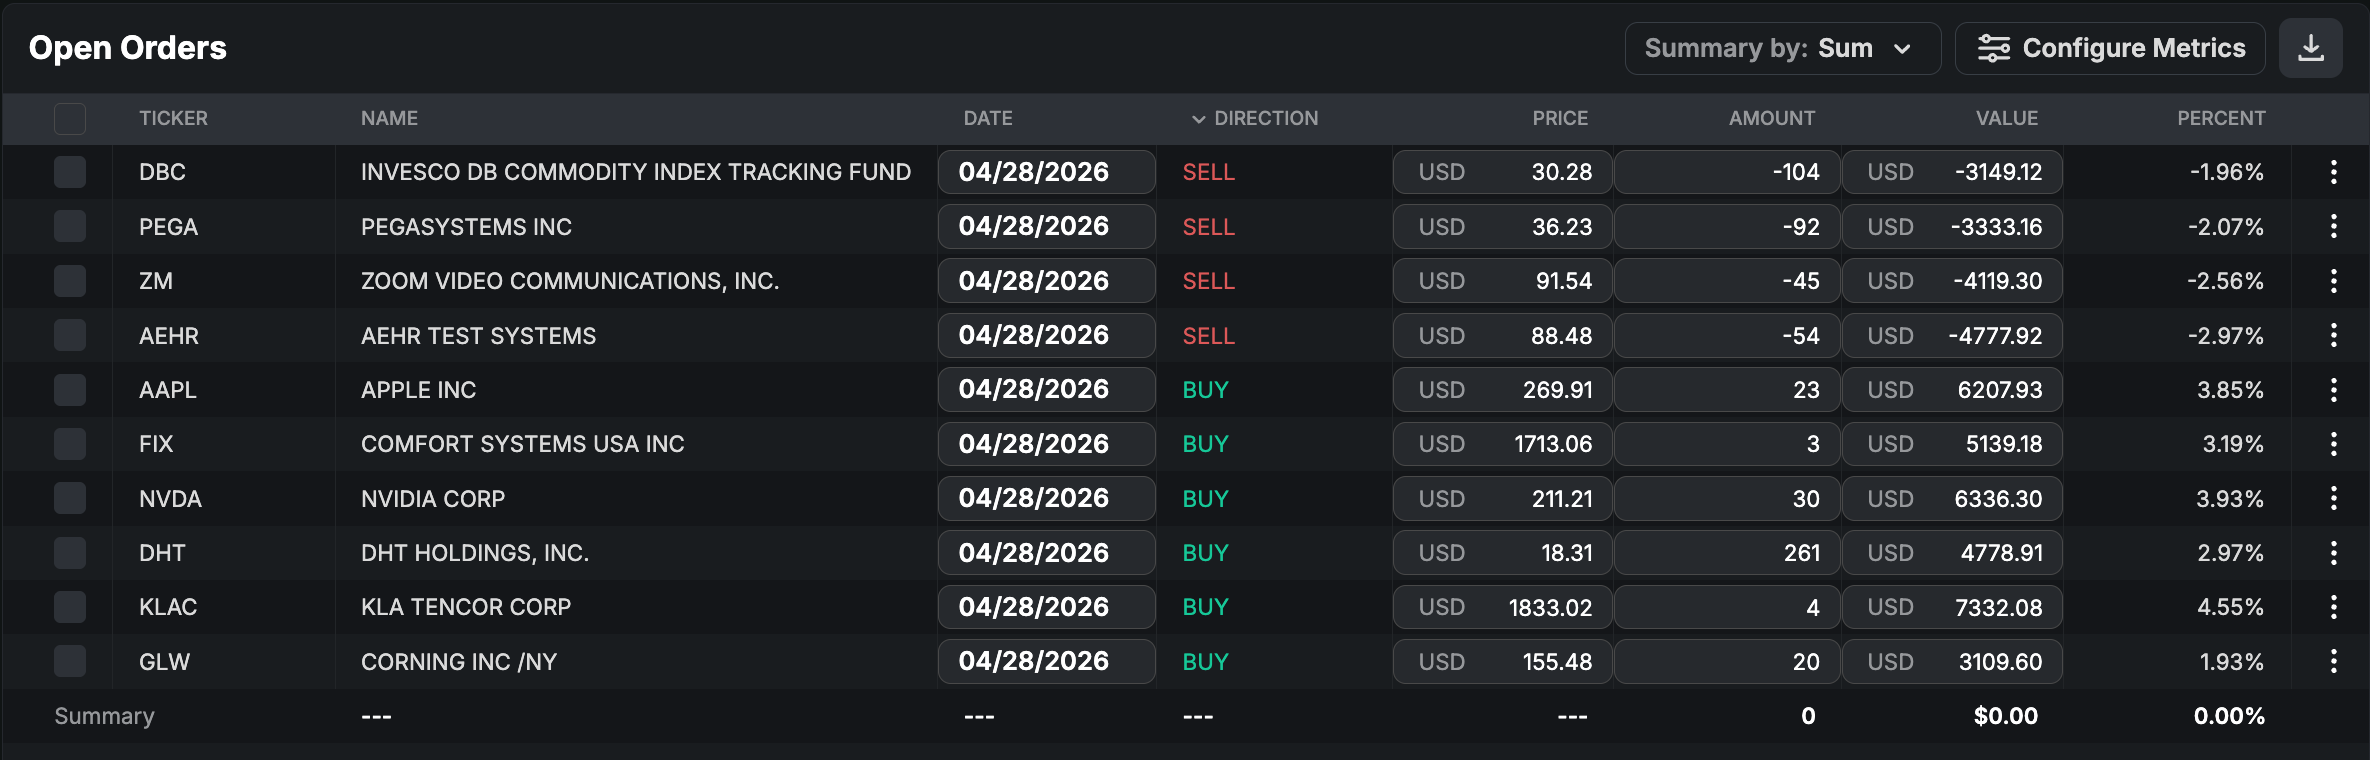Open the three-dot menu for AAPL row

tap(2333, 390)
